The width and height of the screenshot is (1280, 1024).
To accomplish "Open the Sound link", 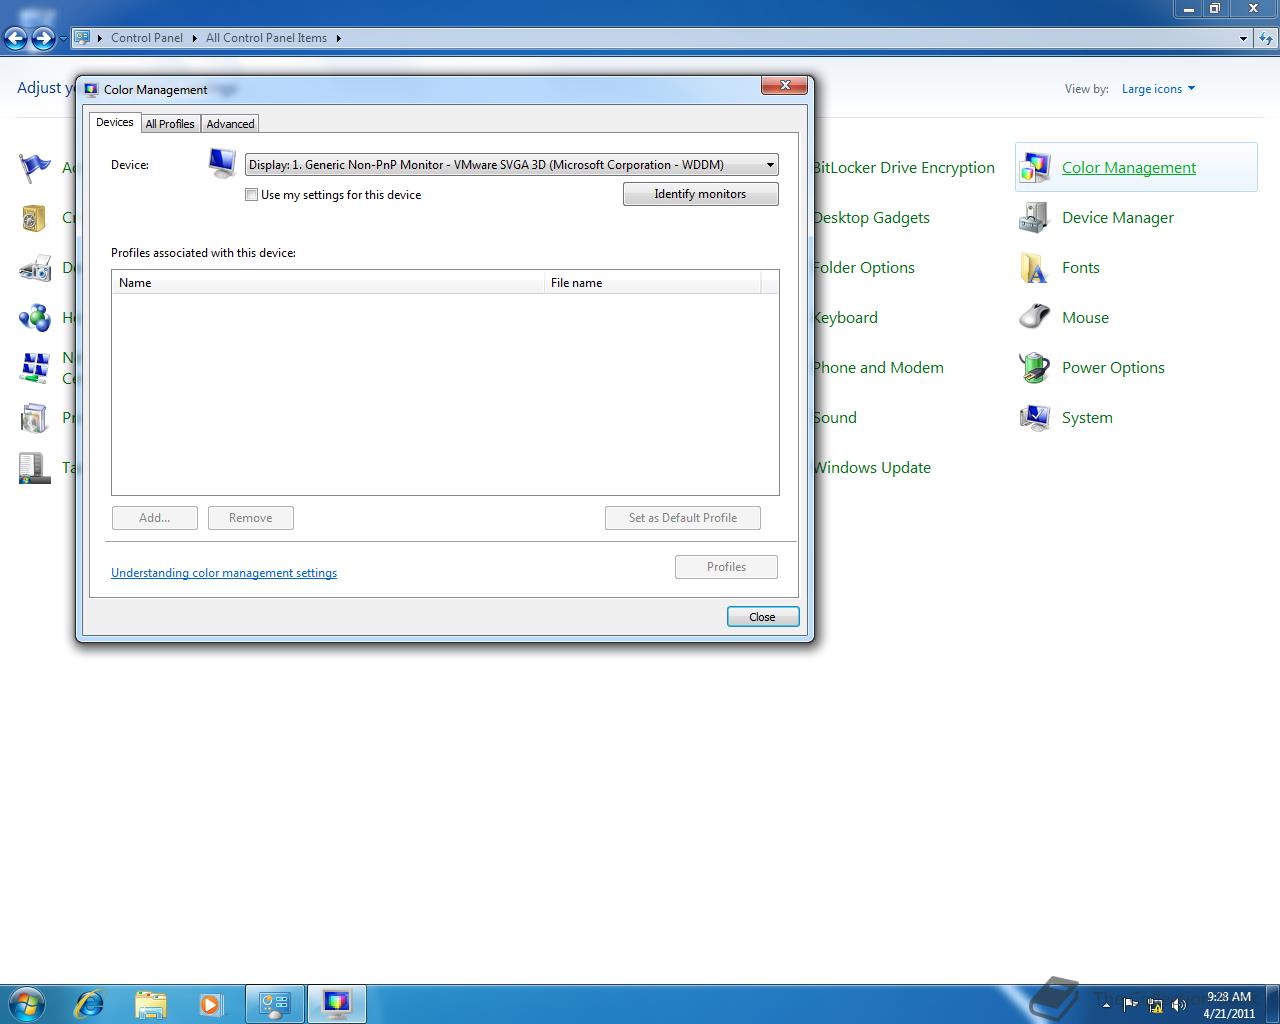I will (835, 418).
